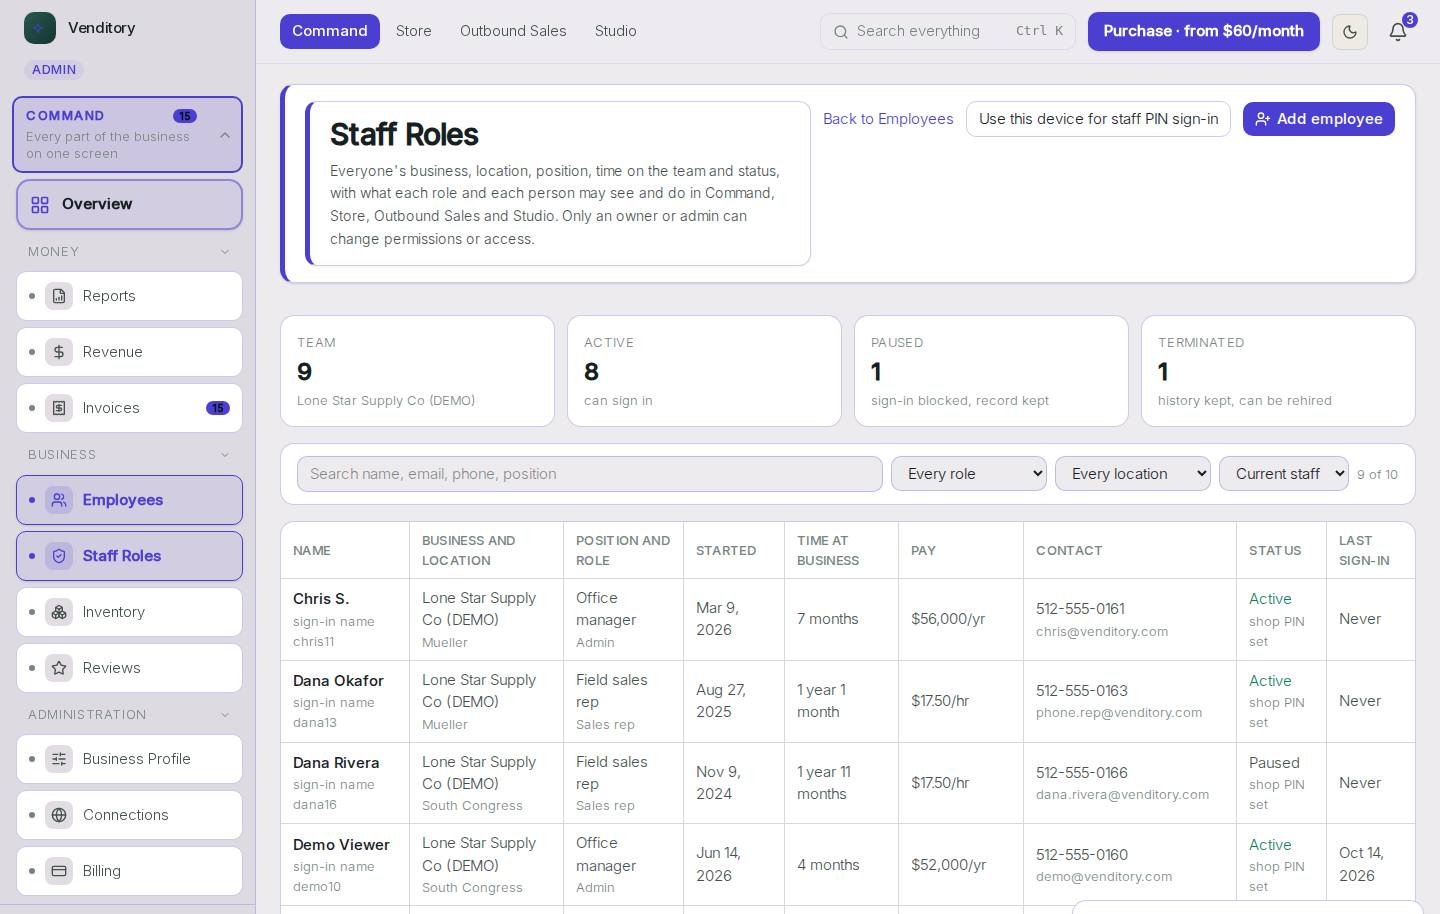
Task: Click the Reports document icon
Action: click(59, 296)
